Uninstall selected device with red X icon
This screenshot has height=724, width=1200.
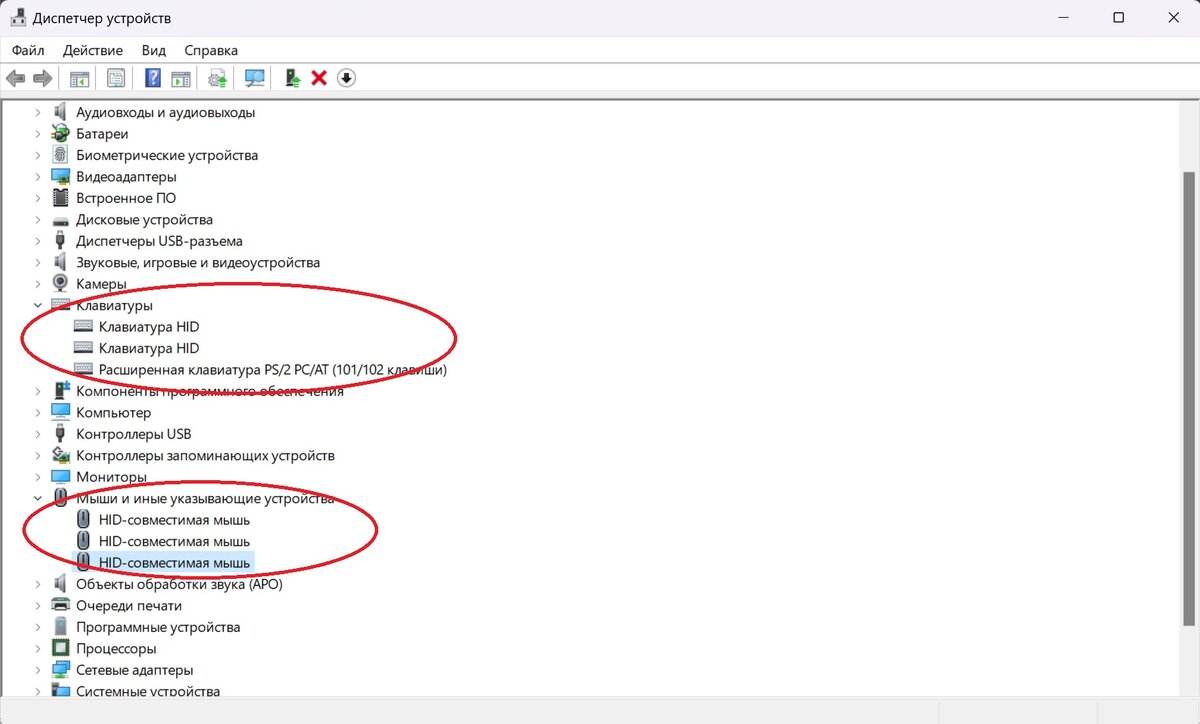coord(318,77)
